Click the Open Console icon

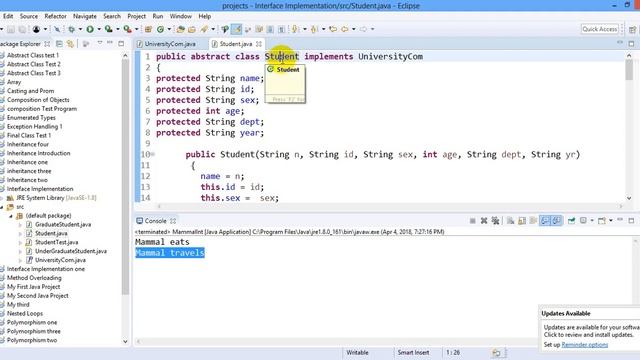tap(602, 221)
